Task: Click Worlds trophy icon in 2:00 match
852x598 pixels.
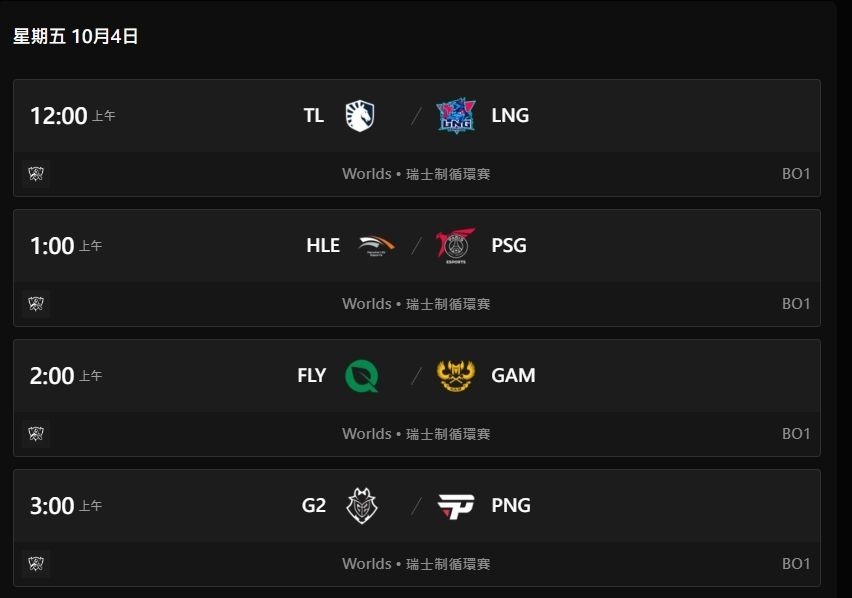Action: pos(36,433)
